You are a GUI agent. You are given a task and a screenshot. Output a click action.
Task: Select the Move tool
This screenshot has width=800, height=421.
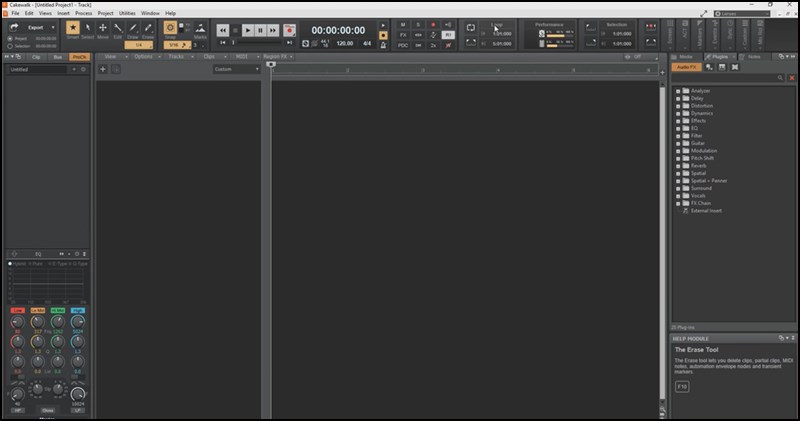coord(103,30)
